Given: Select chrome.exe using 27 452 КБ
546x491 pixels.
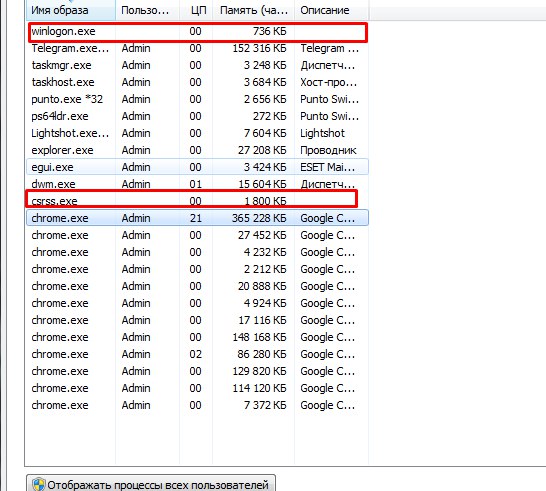Looking at the screenshot, I should tap(197, 235).
